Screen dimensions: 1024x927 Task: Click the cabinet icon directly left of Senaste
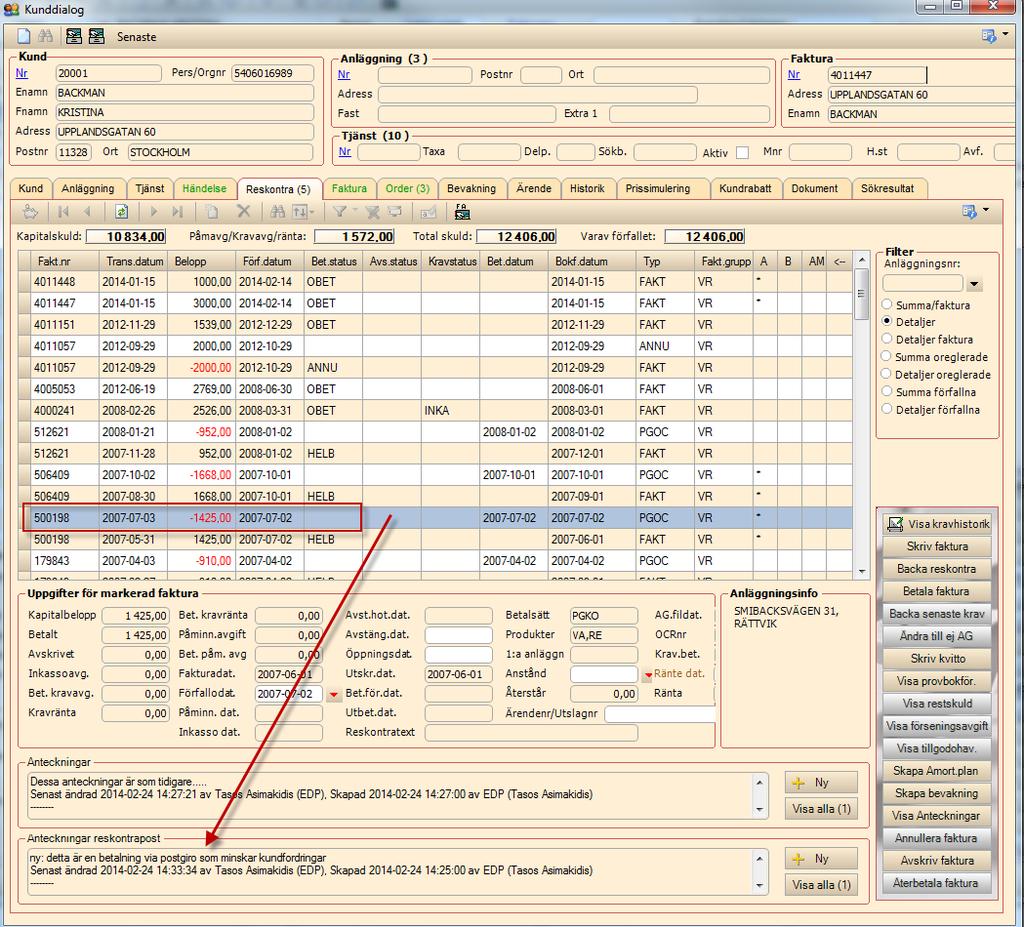point(97,36)
